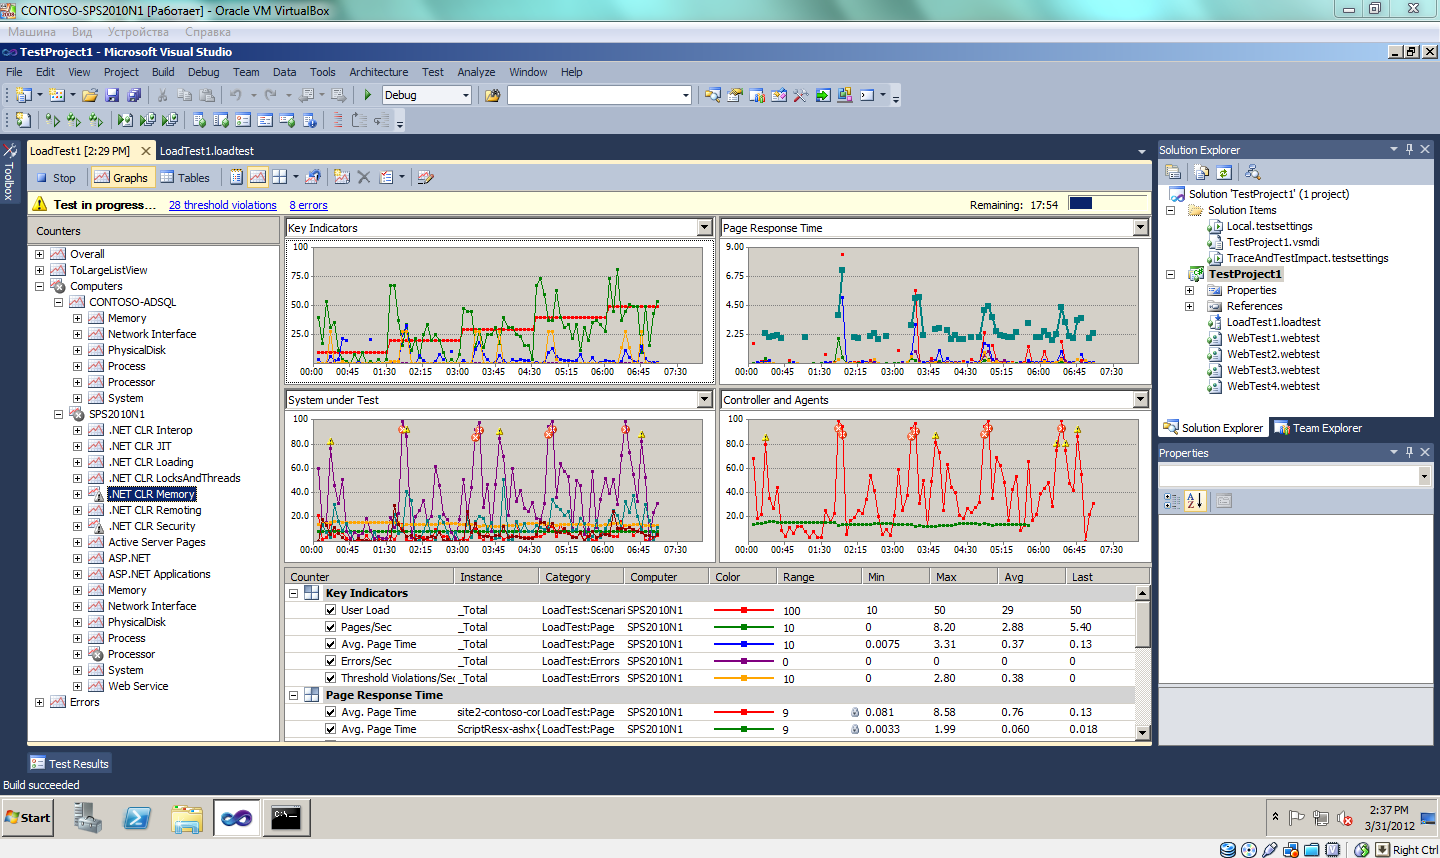This screenshot has width=1440, height=858.
Task: Click the red User Load color line
Action: coord(743,610)
